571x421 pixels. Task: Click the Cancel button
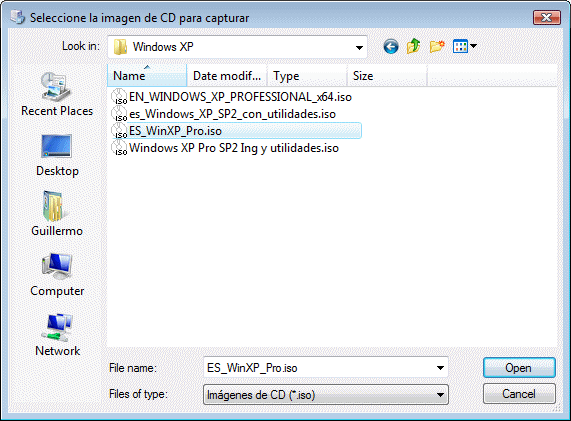click(x=519, y=394)
